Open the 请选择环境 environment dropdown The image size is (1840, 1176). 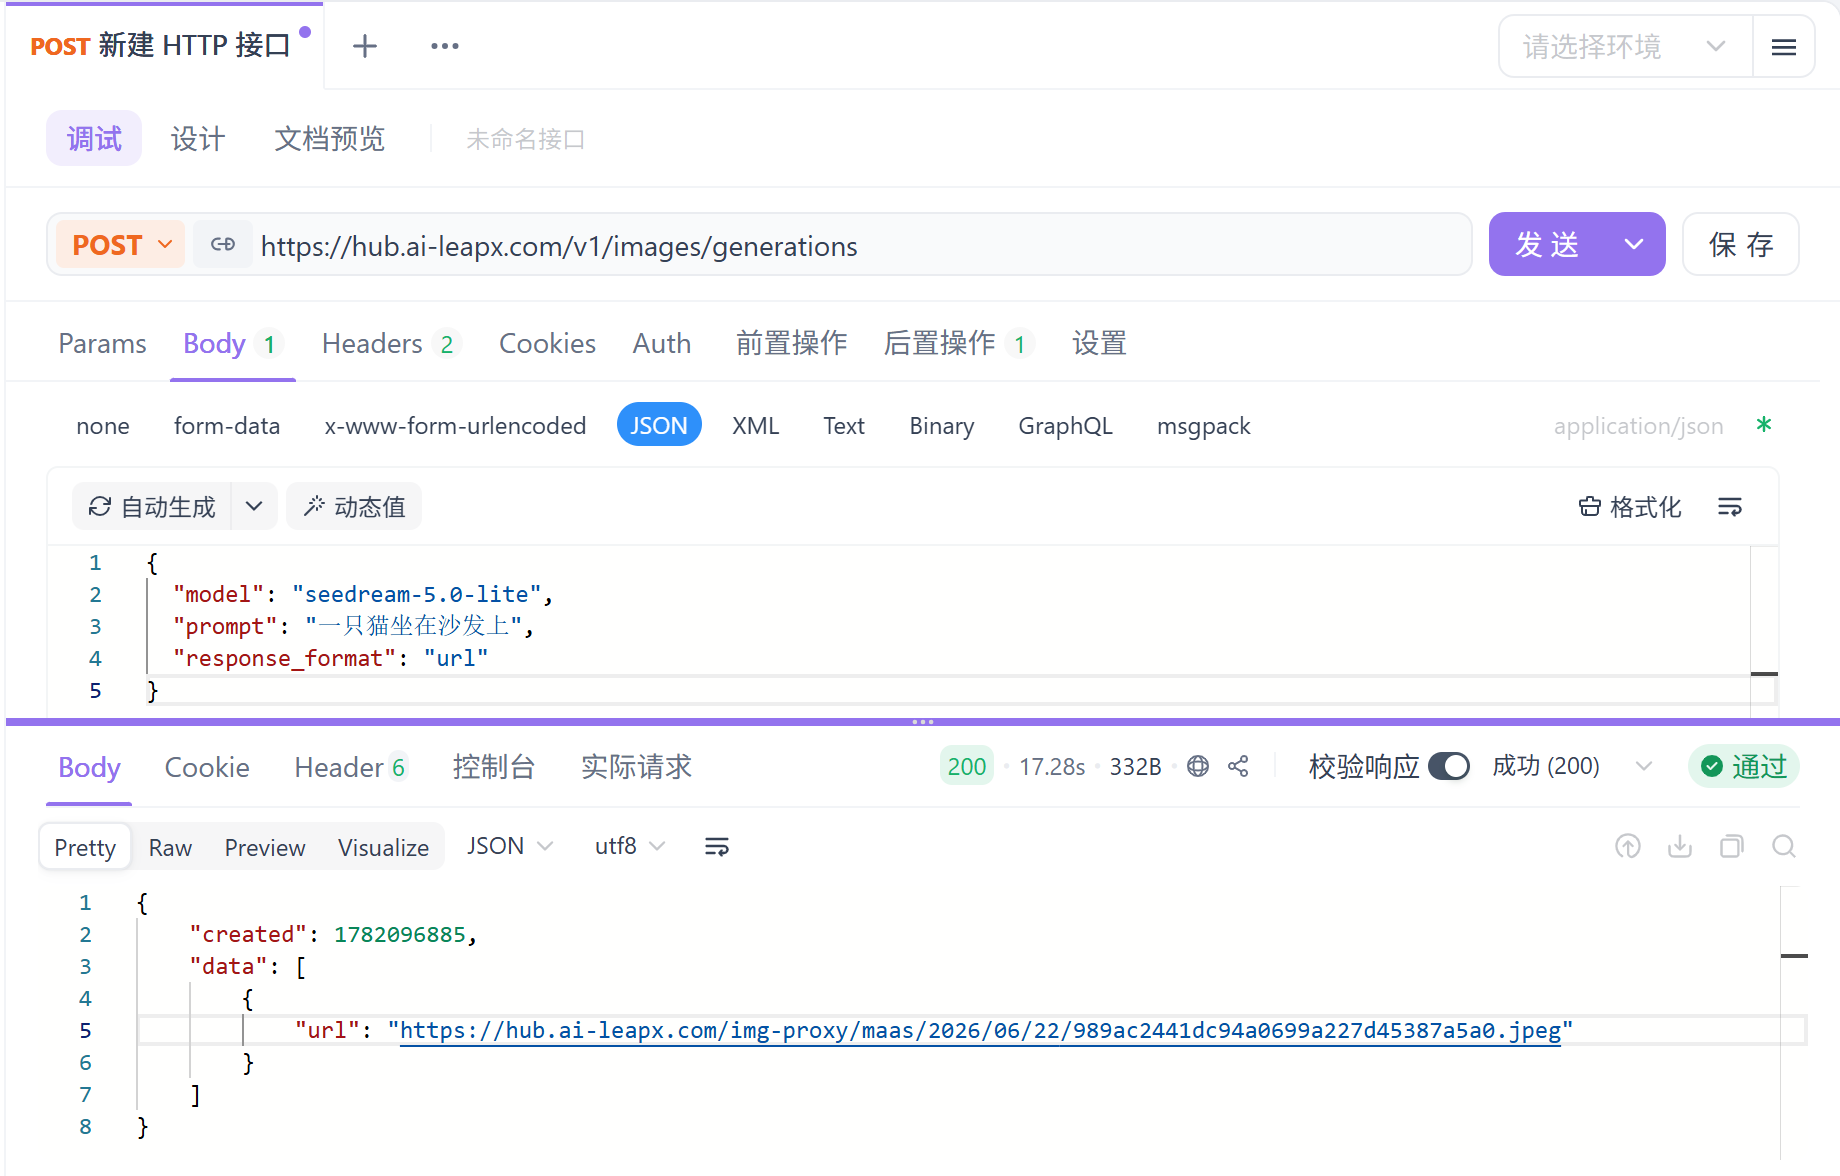click(x=1625, y=47)
